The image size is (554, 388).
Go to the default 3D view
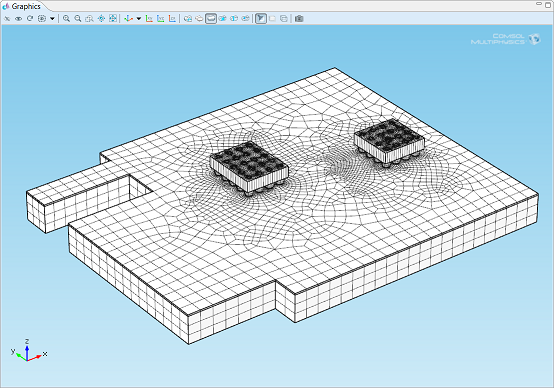(128, 19)
